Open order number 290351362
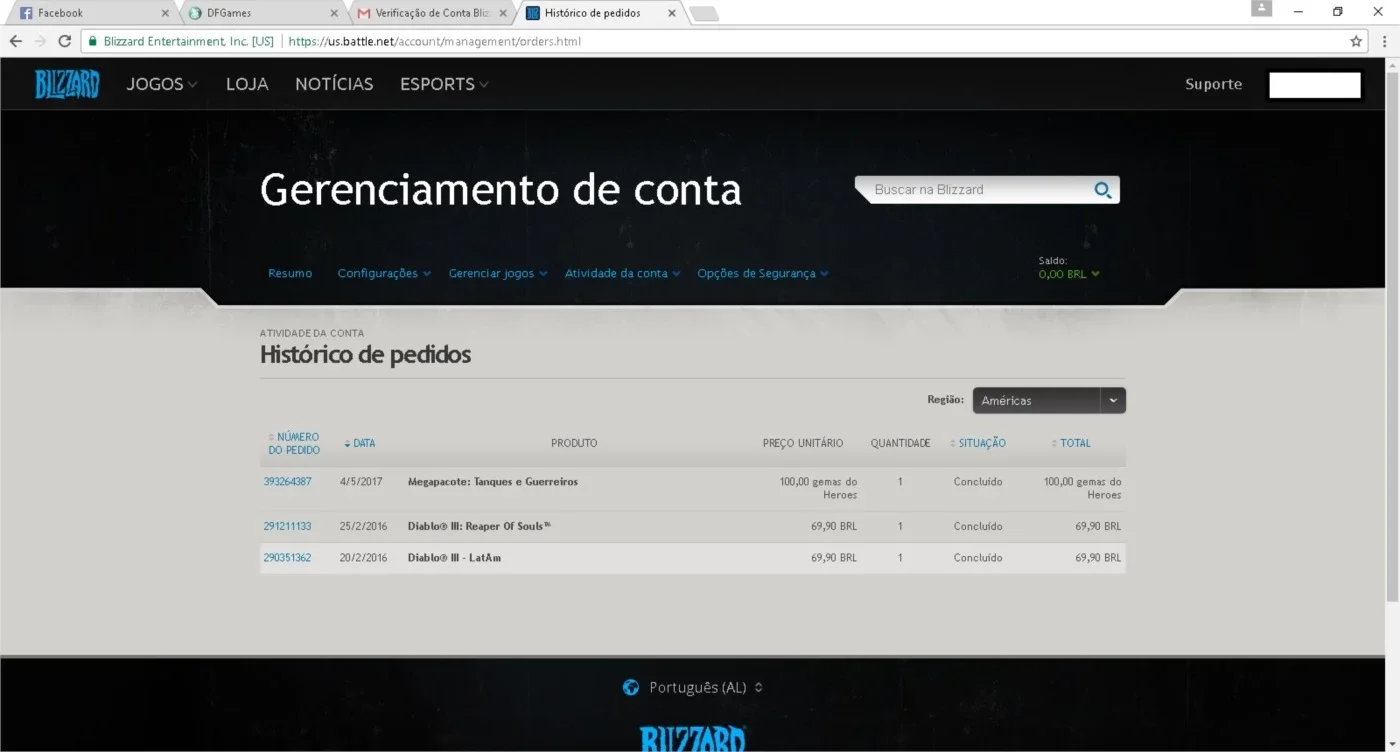This screenshot has height=752, width=1400. [287, 557]
